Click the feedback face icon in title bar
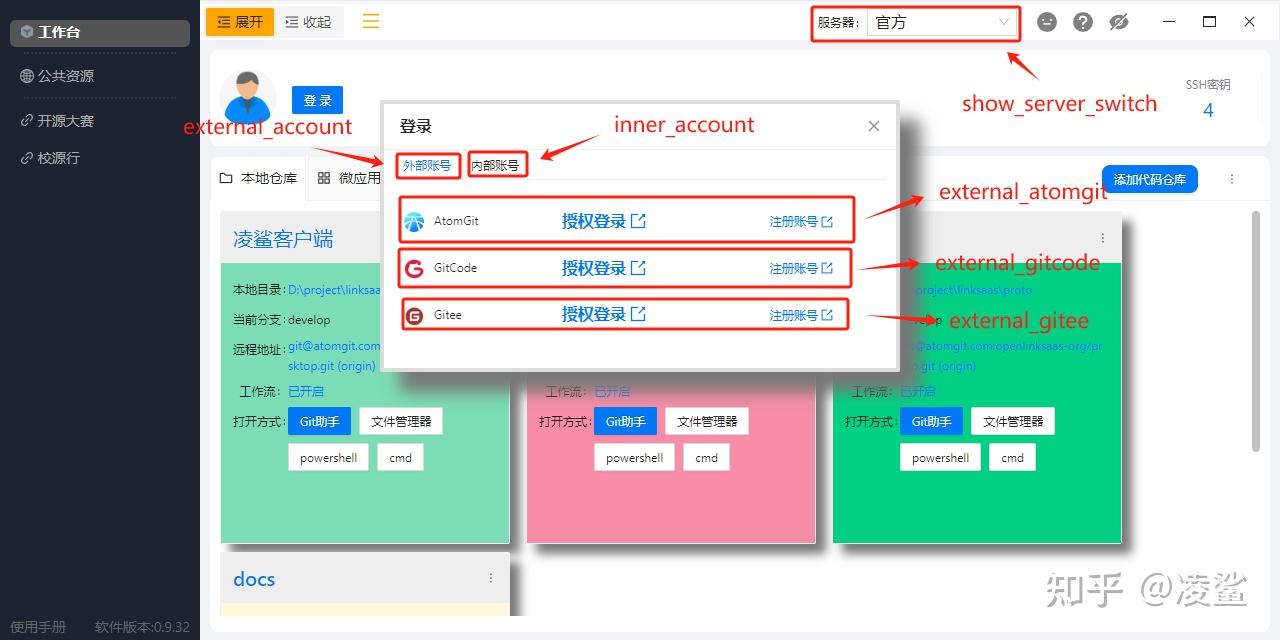This screenshot has width=1280, height=640. (1046, 21)
